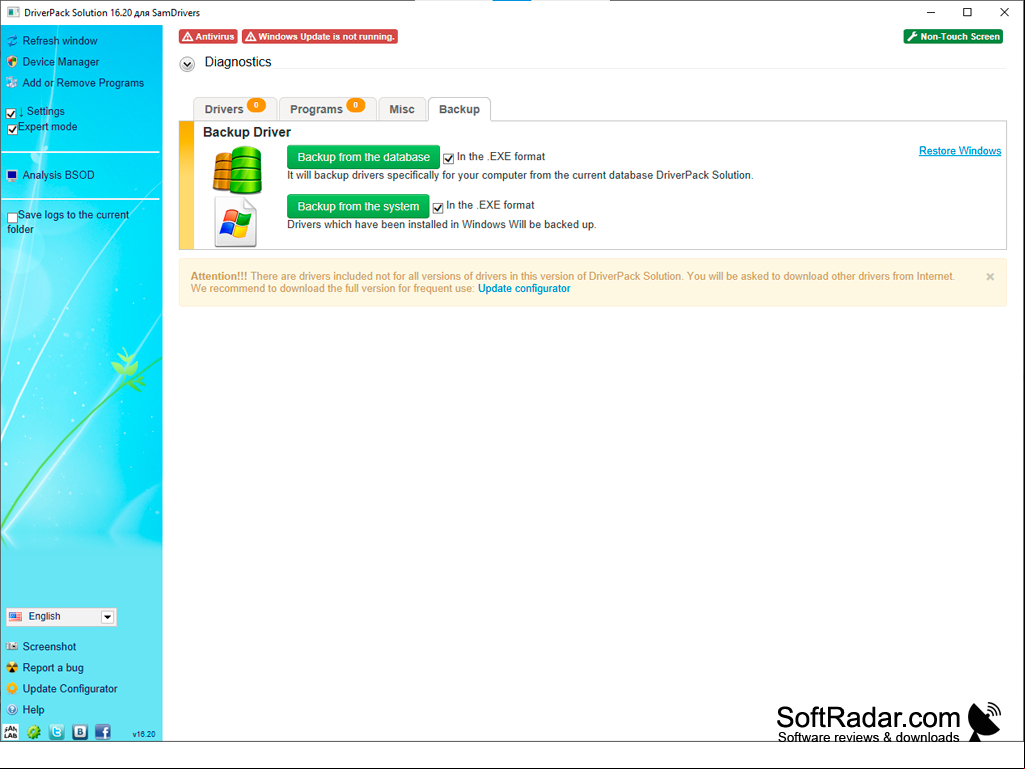Screen dimensions: 1025x769
Task: Dismiss the Attention notice with X
Action: tap(990, 277)
